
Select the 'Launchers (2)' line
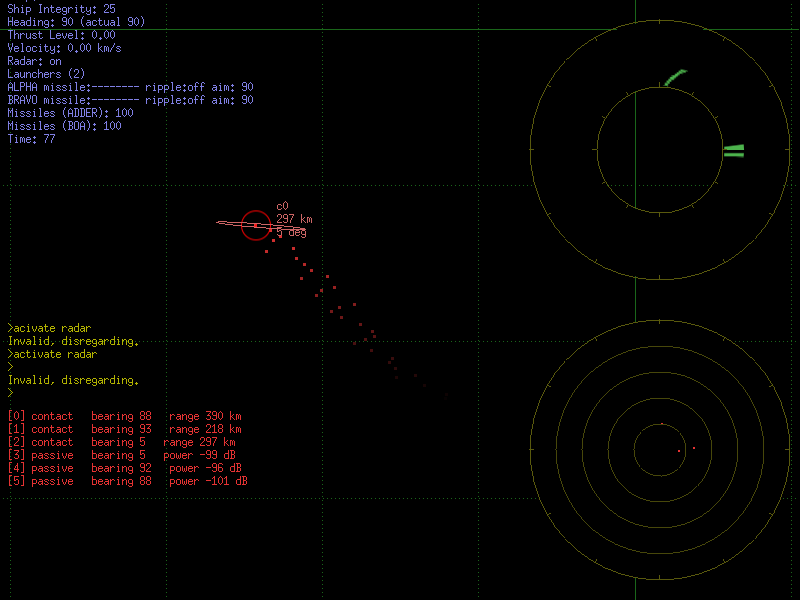[x=46, y=74]
